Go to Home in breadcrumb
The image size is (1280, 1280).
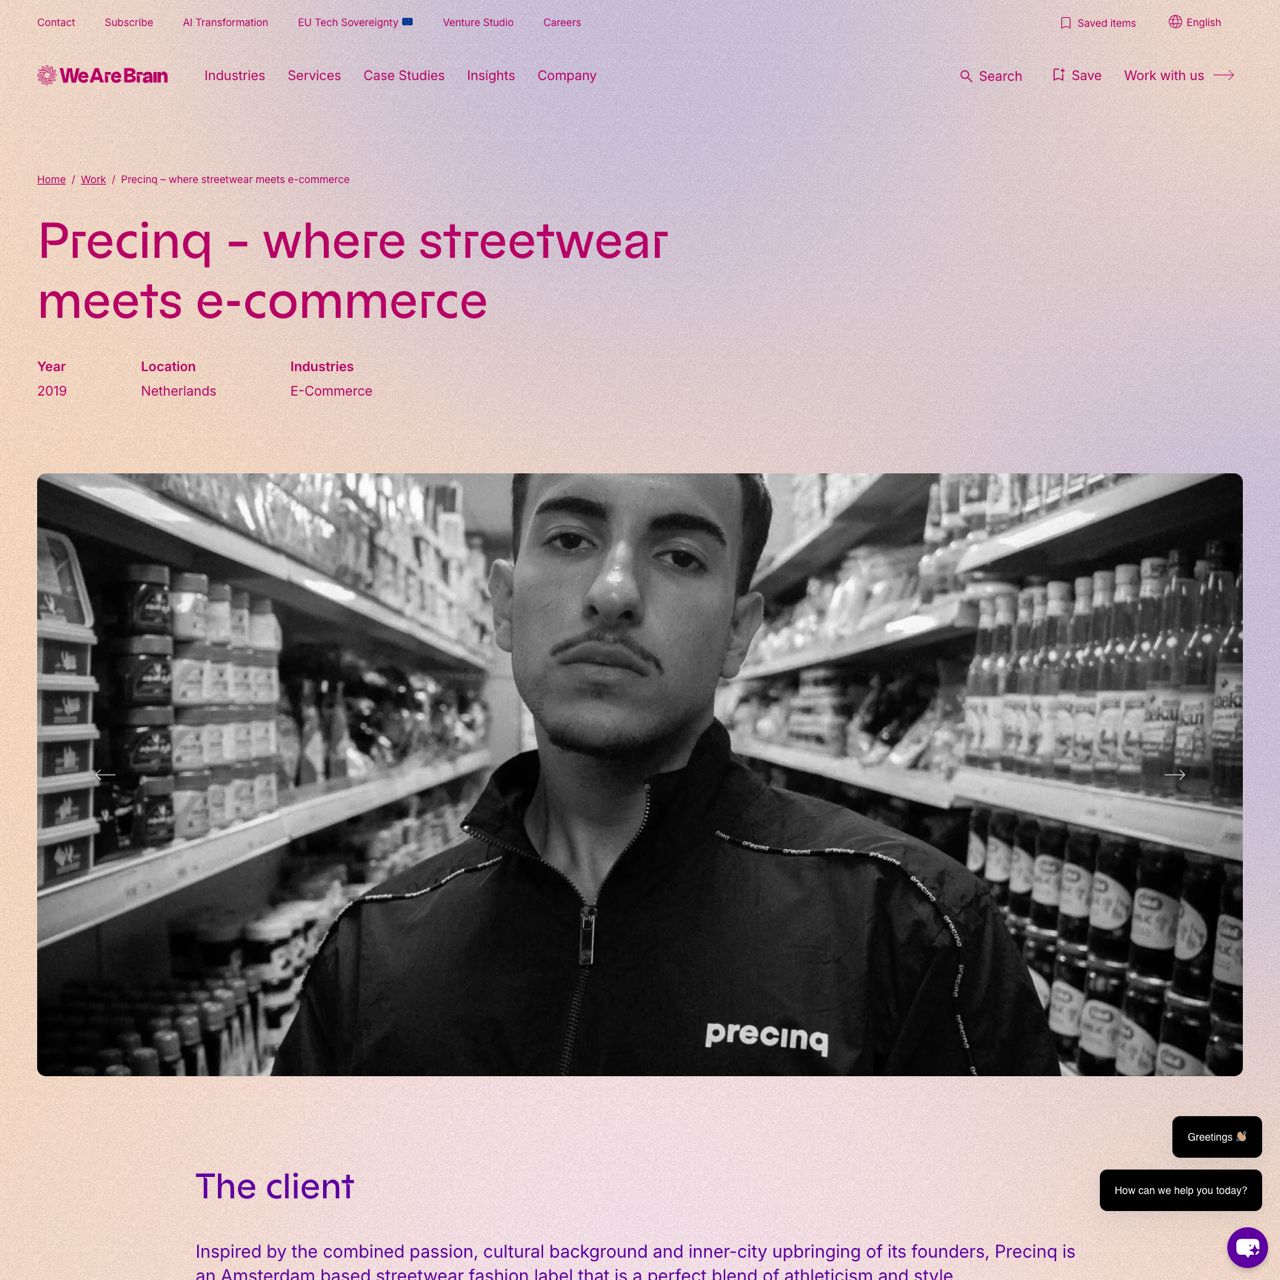click(51, 179)
